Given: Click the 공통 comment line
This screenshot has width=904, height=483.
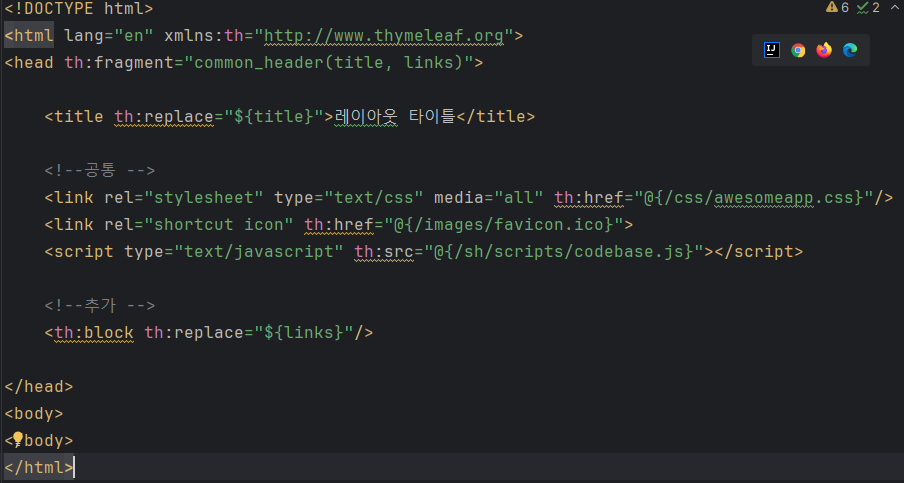Looking at the screenshot, I should (100, 170).
